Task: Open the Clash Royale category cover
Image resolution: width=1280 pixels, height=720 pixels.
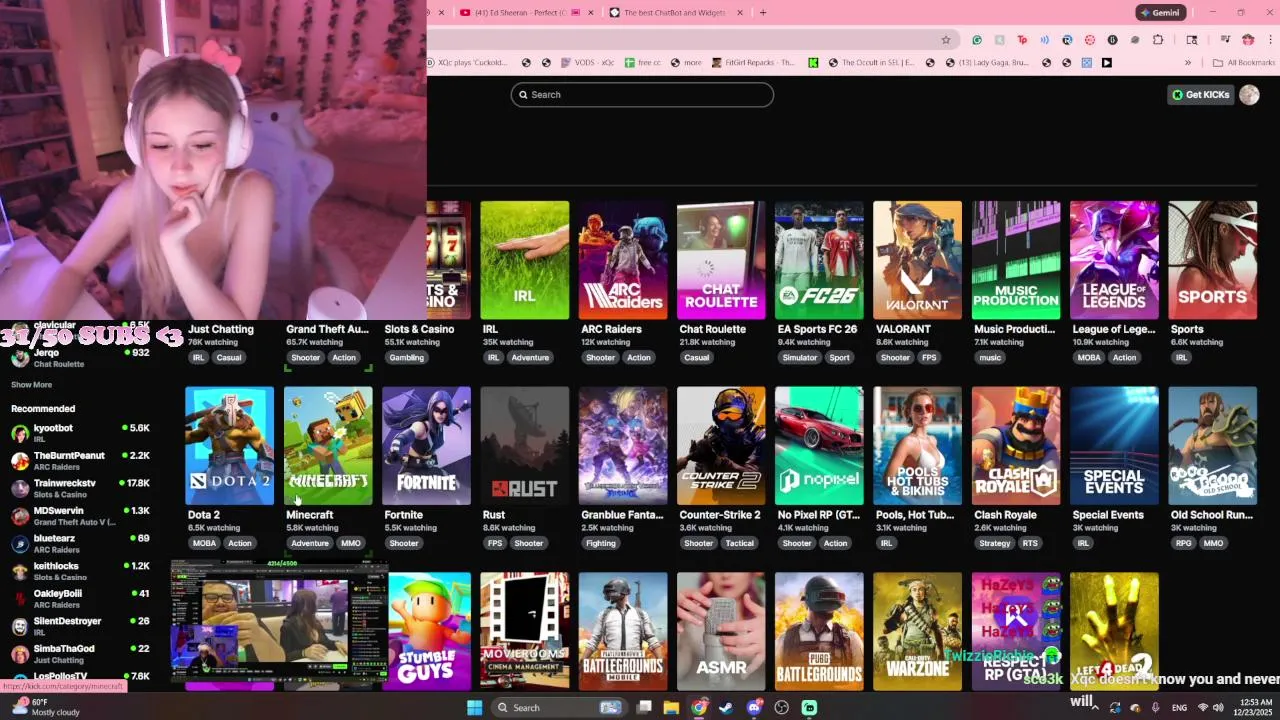Action: [x=1015, y=446]
